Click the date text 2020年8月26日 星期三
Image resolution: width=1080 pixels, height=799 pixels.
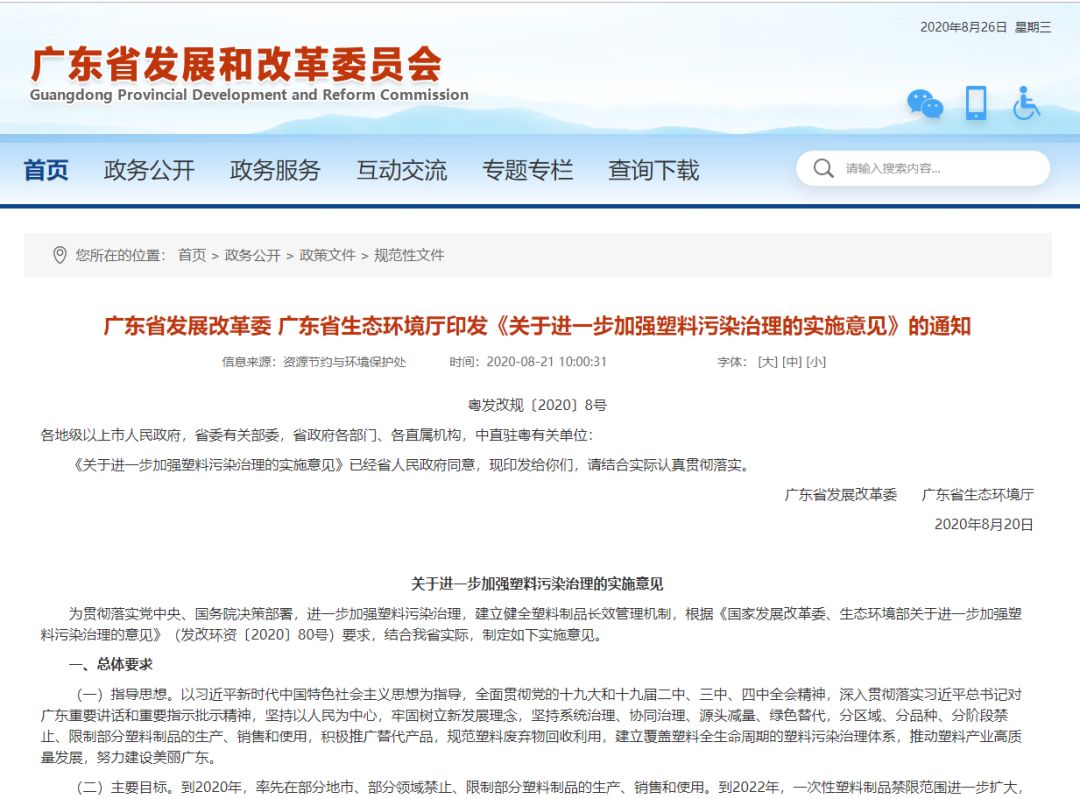pos(986,27)
